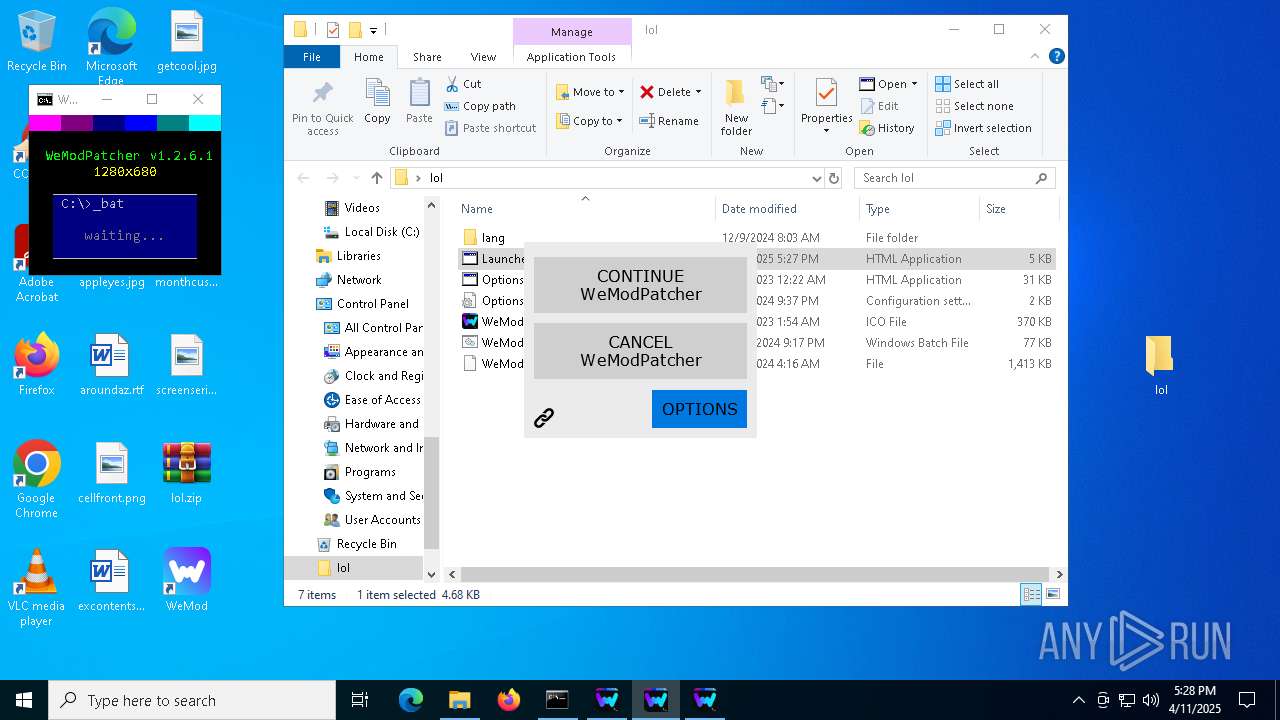
Task: Open VLC media player desktop shortcut
Action: (x=36, y=588)
